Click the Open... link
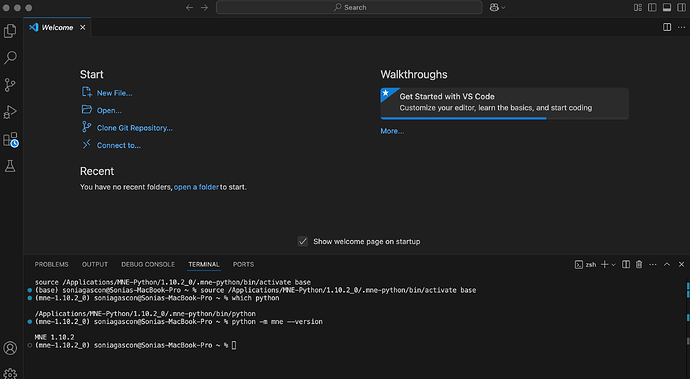The height and width of the screenshot is (379, 690). pyautogui.click(x=109, y=110)
